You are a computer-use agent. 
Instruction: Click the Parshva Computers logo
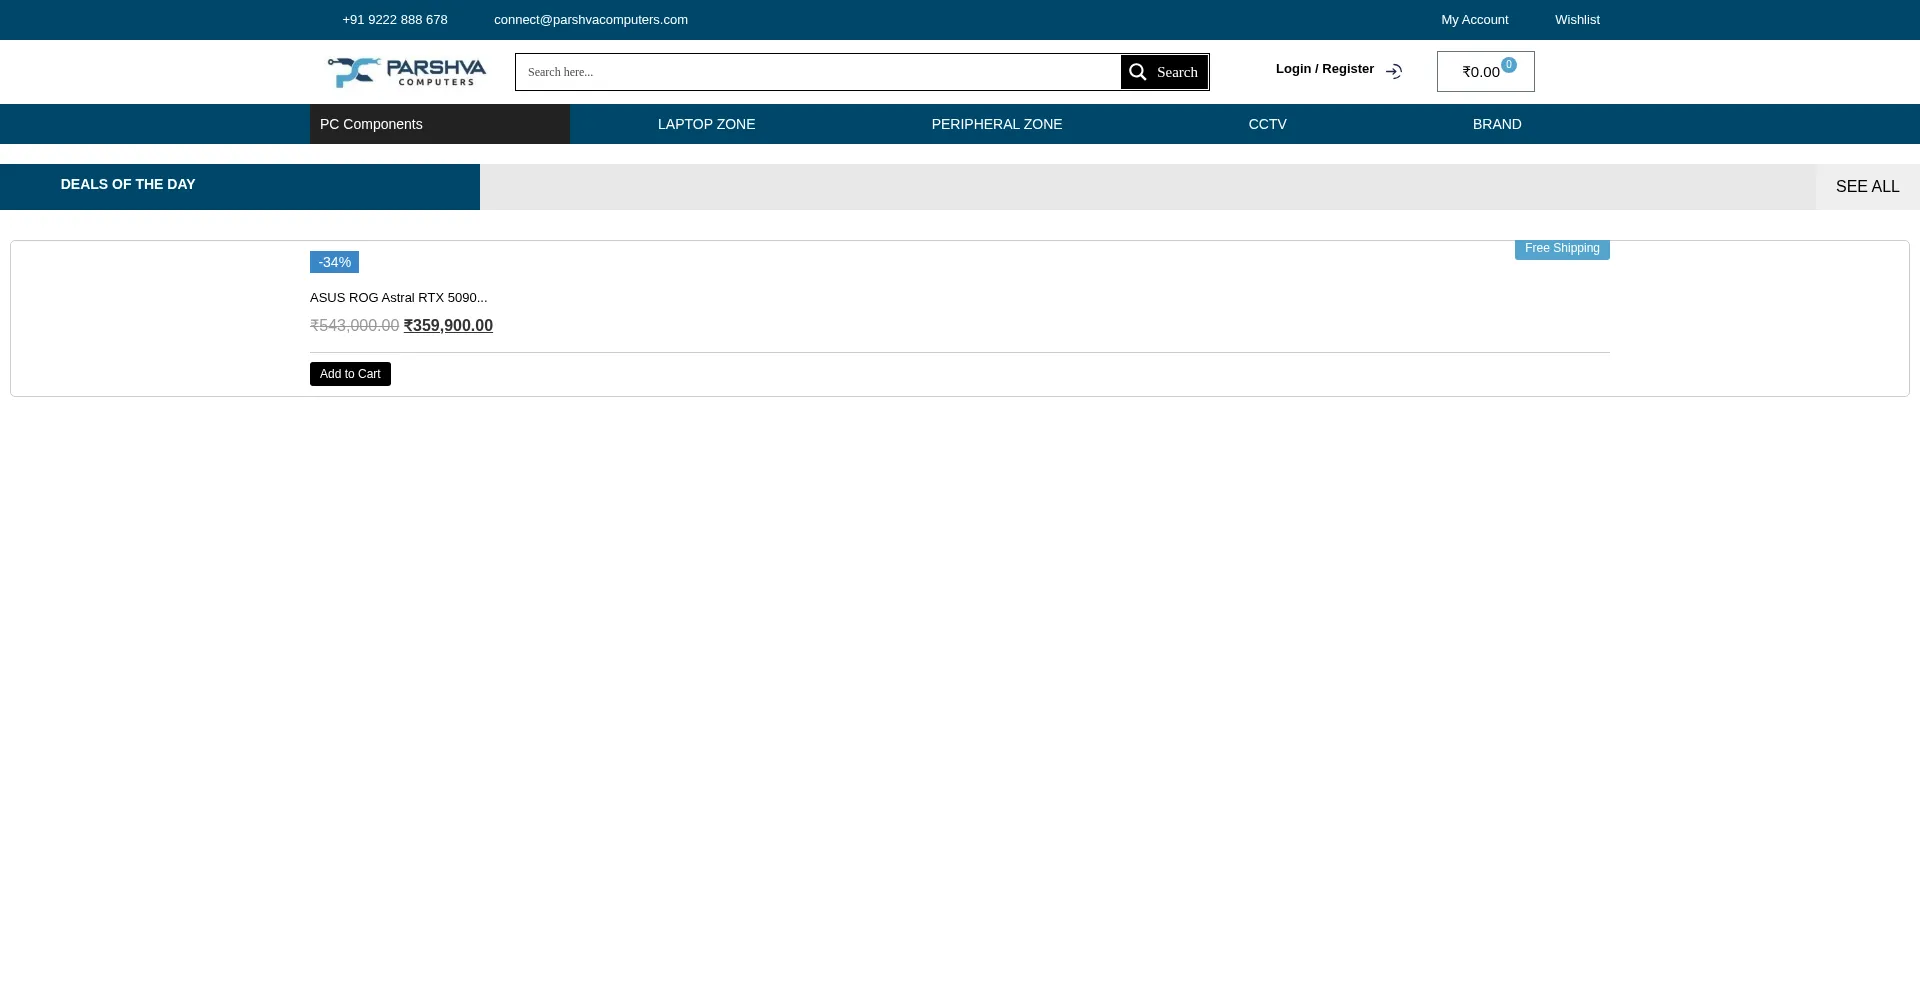pyautogui.click(x=406, y=72)
